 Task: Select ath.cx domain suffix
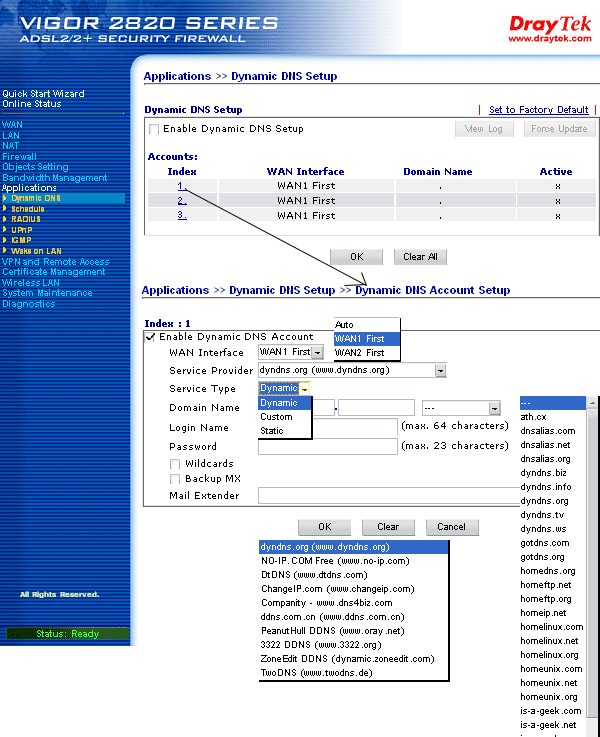(x=553, y=417)
